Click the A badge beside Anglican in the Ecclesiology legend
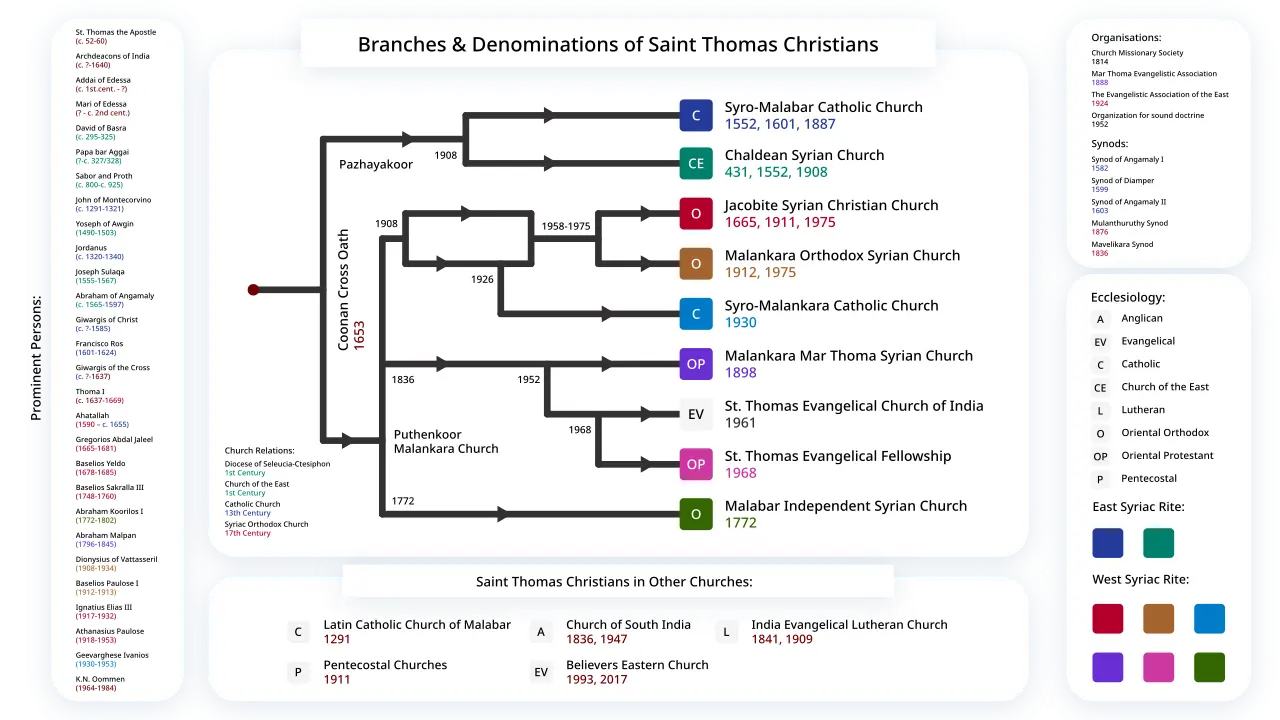Image resolution: width=1280 pixels, height=720 pixels. (1101, 319)
